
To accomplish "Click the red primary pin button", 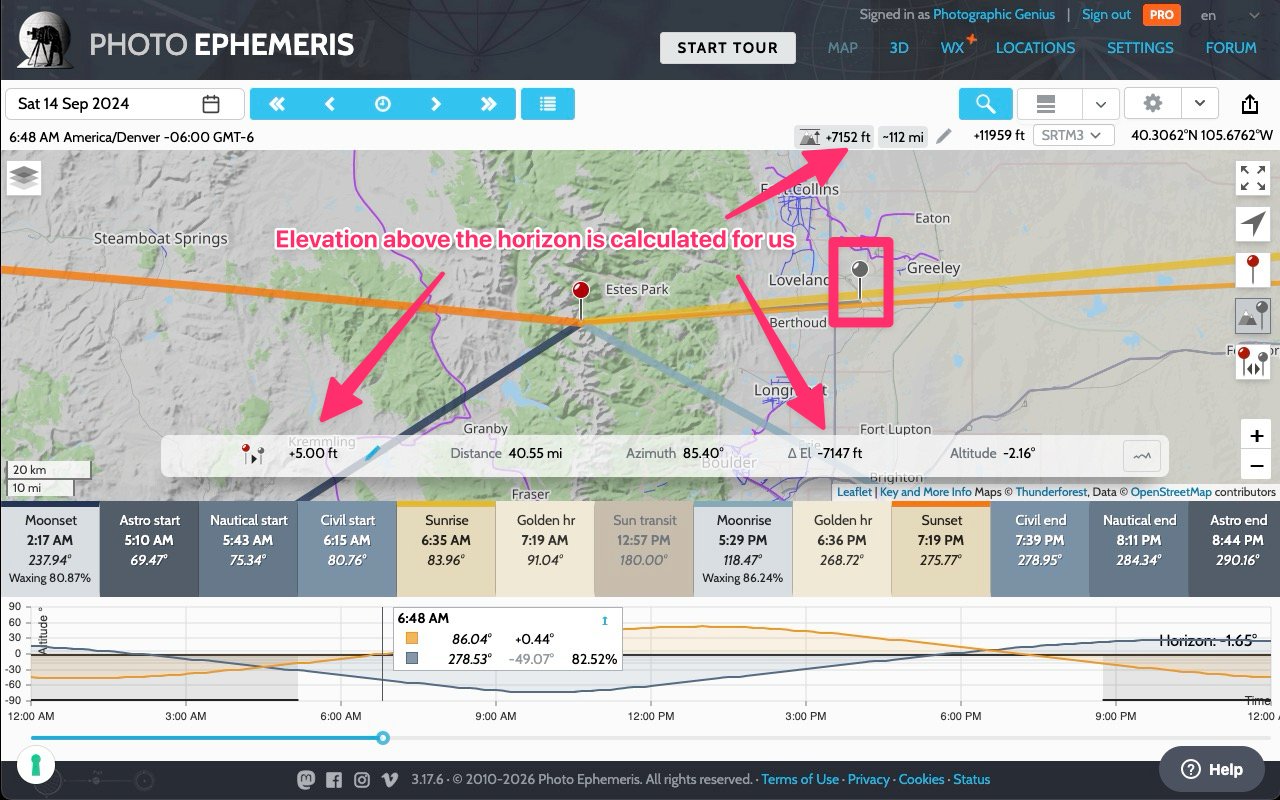I will pos(1253,270).
